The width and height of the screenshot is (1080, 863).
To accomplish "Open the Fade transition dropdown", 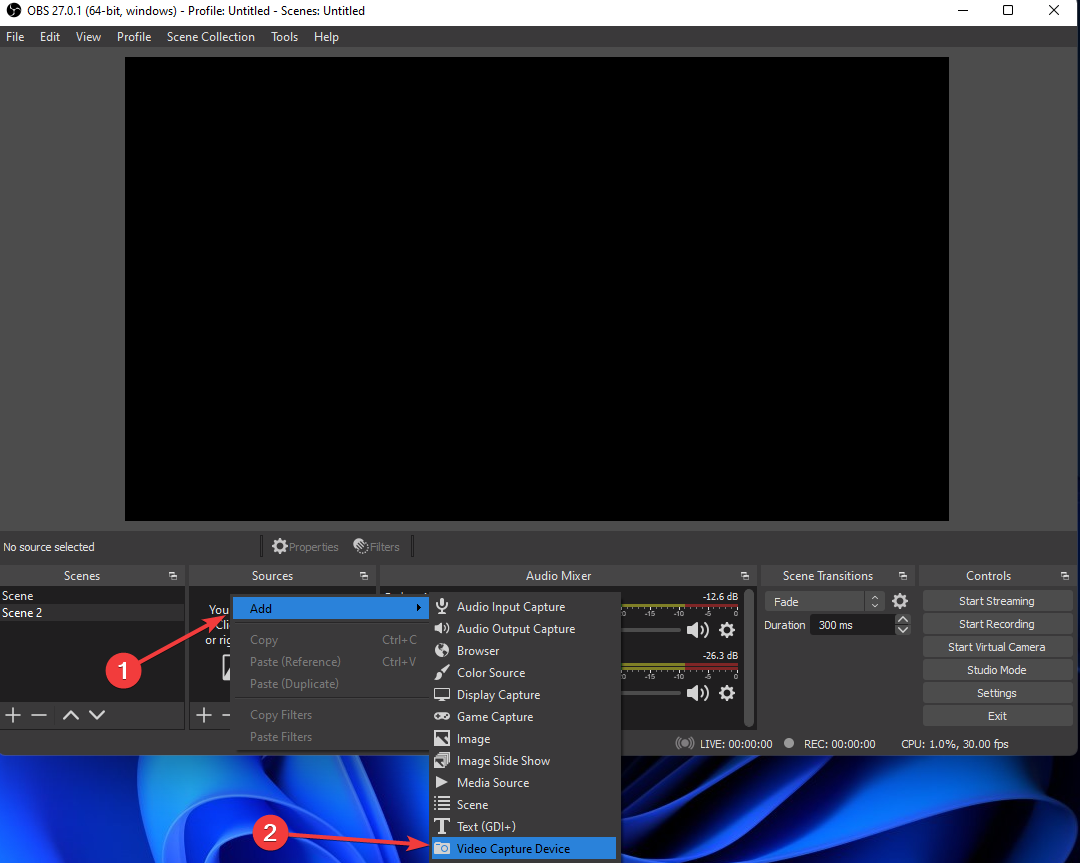I will coord(824,601).
